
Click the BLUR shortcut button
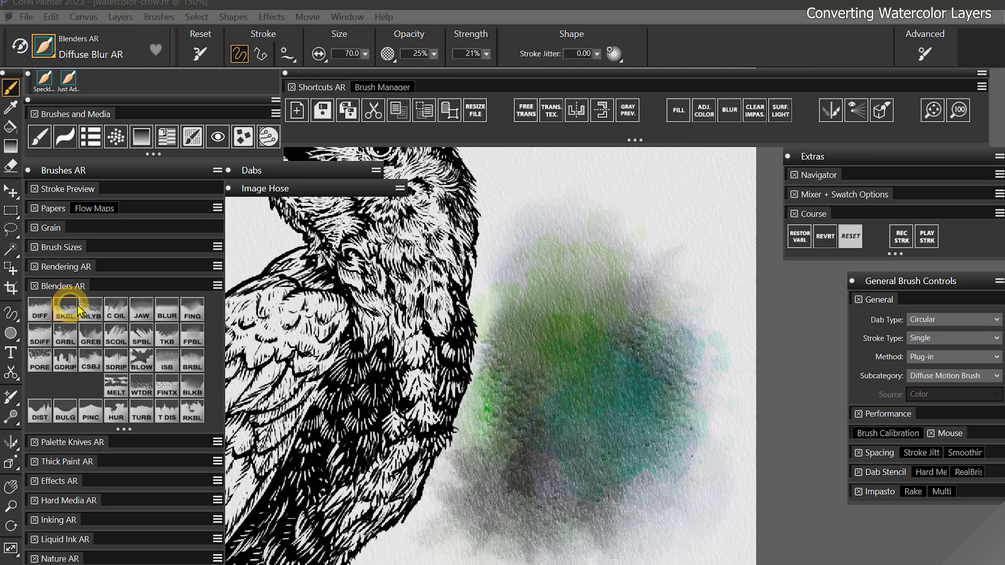(729, 110)
